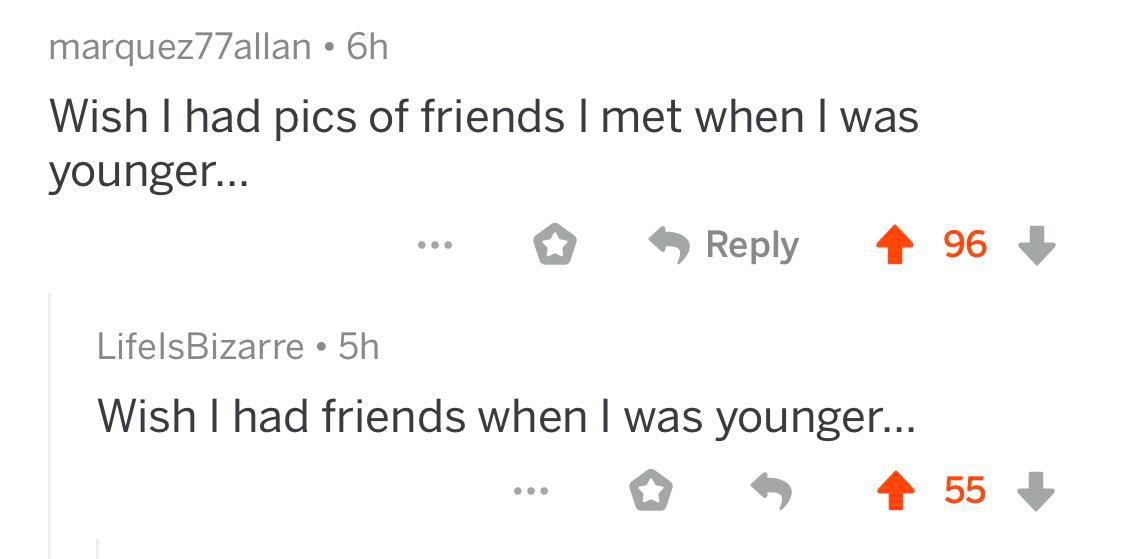Downvote marquez77allan's comment
The width and height of the screenshot is (1125, 559).
pyautogui.click(x=1036, y=244)
